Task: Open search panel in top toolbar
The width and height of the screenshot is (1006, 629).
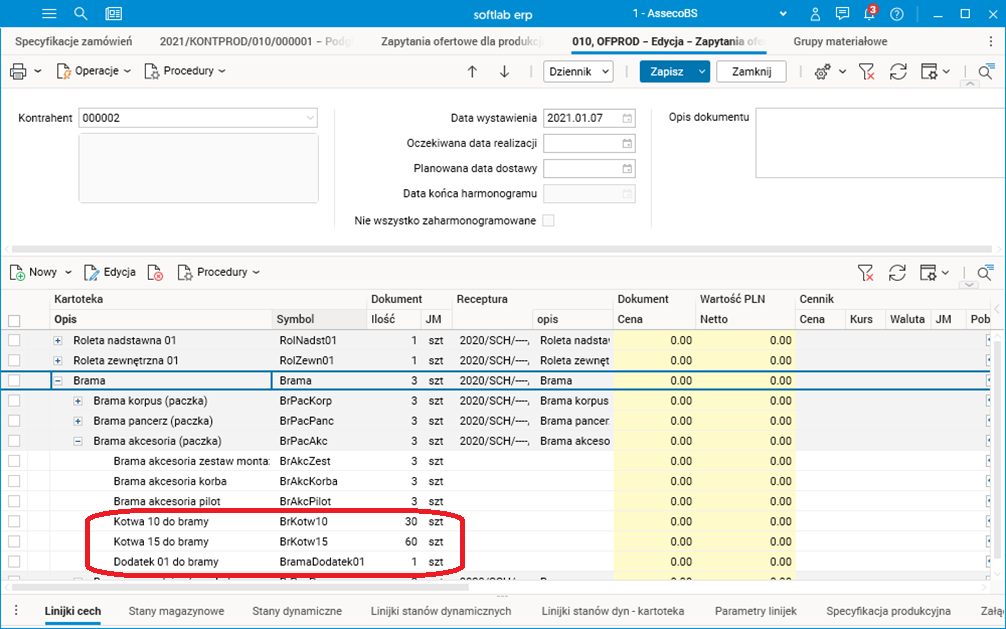Action: coord(985,71)
